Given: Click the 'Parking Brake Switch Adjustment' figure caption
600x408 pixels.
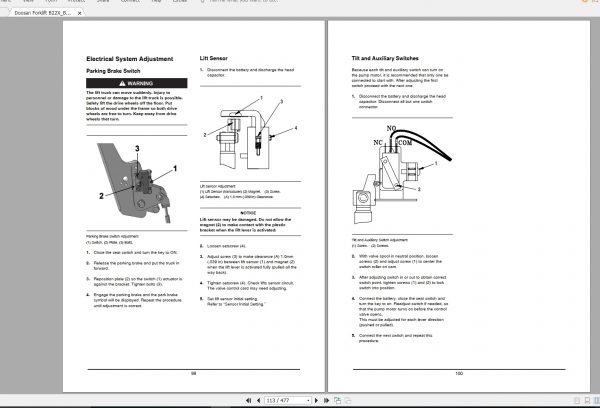Looking at the screenshot, I should [x=112, y=237].
